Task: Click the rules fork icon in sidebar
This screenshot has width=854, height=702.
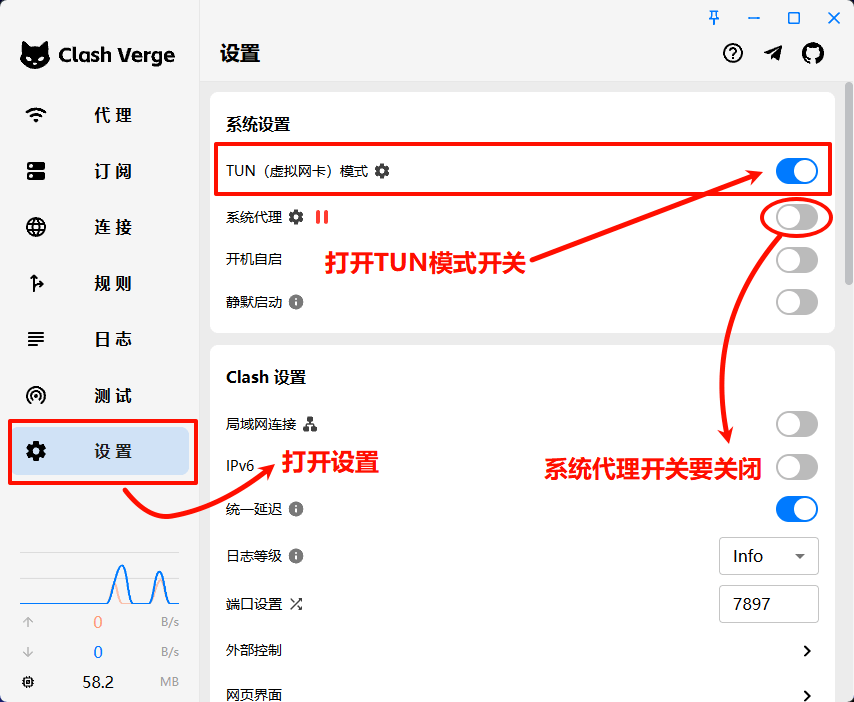Action: pyautogui.click(x=36, y=283)
